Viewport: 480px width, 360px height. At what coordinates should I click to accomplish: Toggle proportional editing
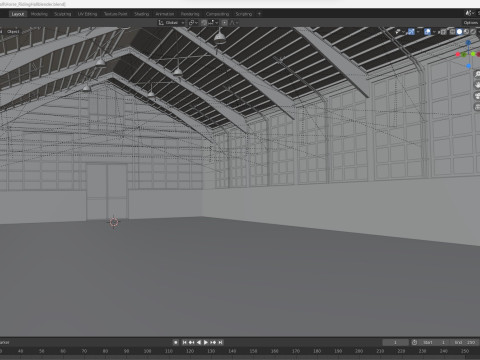click(224, 23)
